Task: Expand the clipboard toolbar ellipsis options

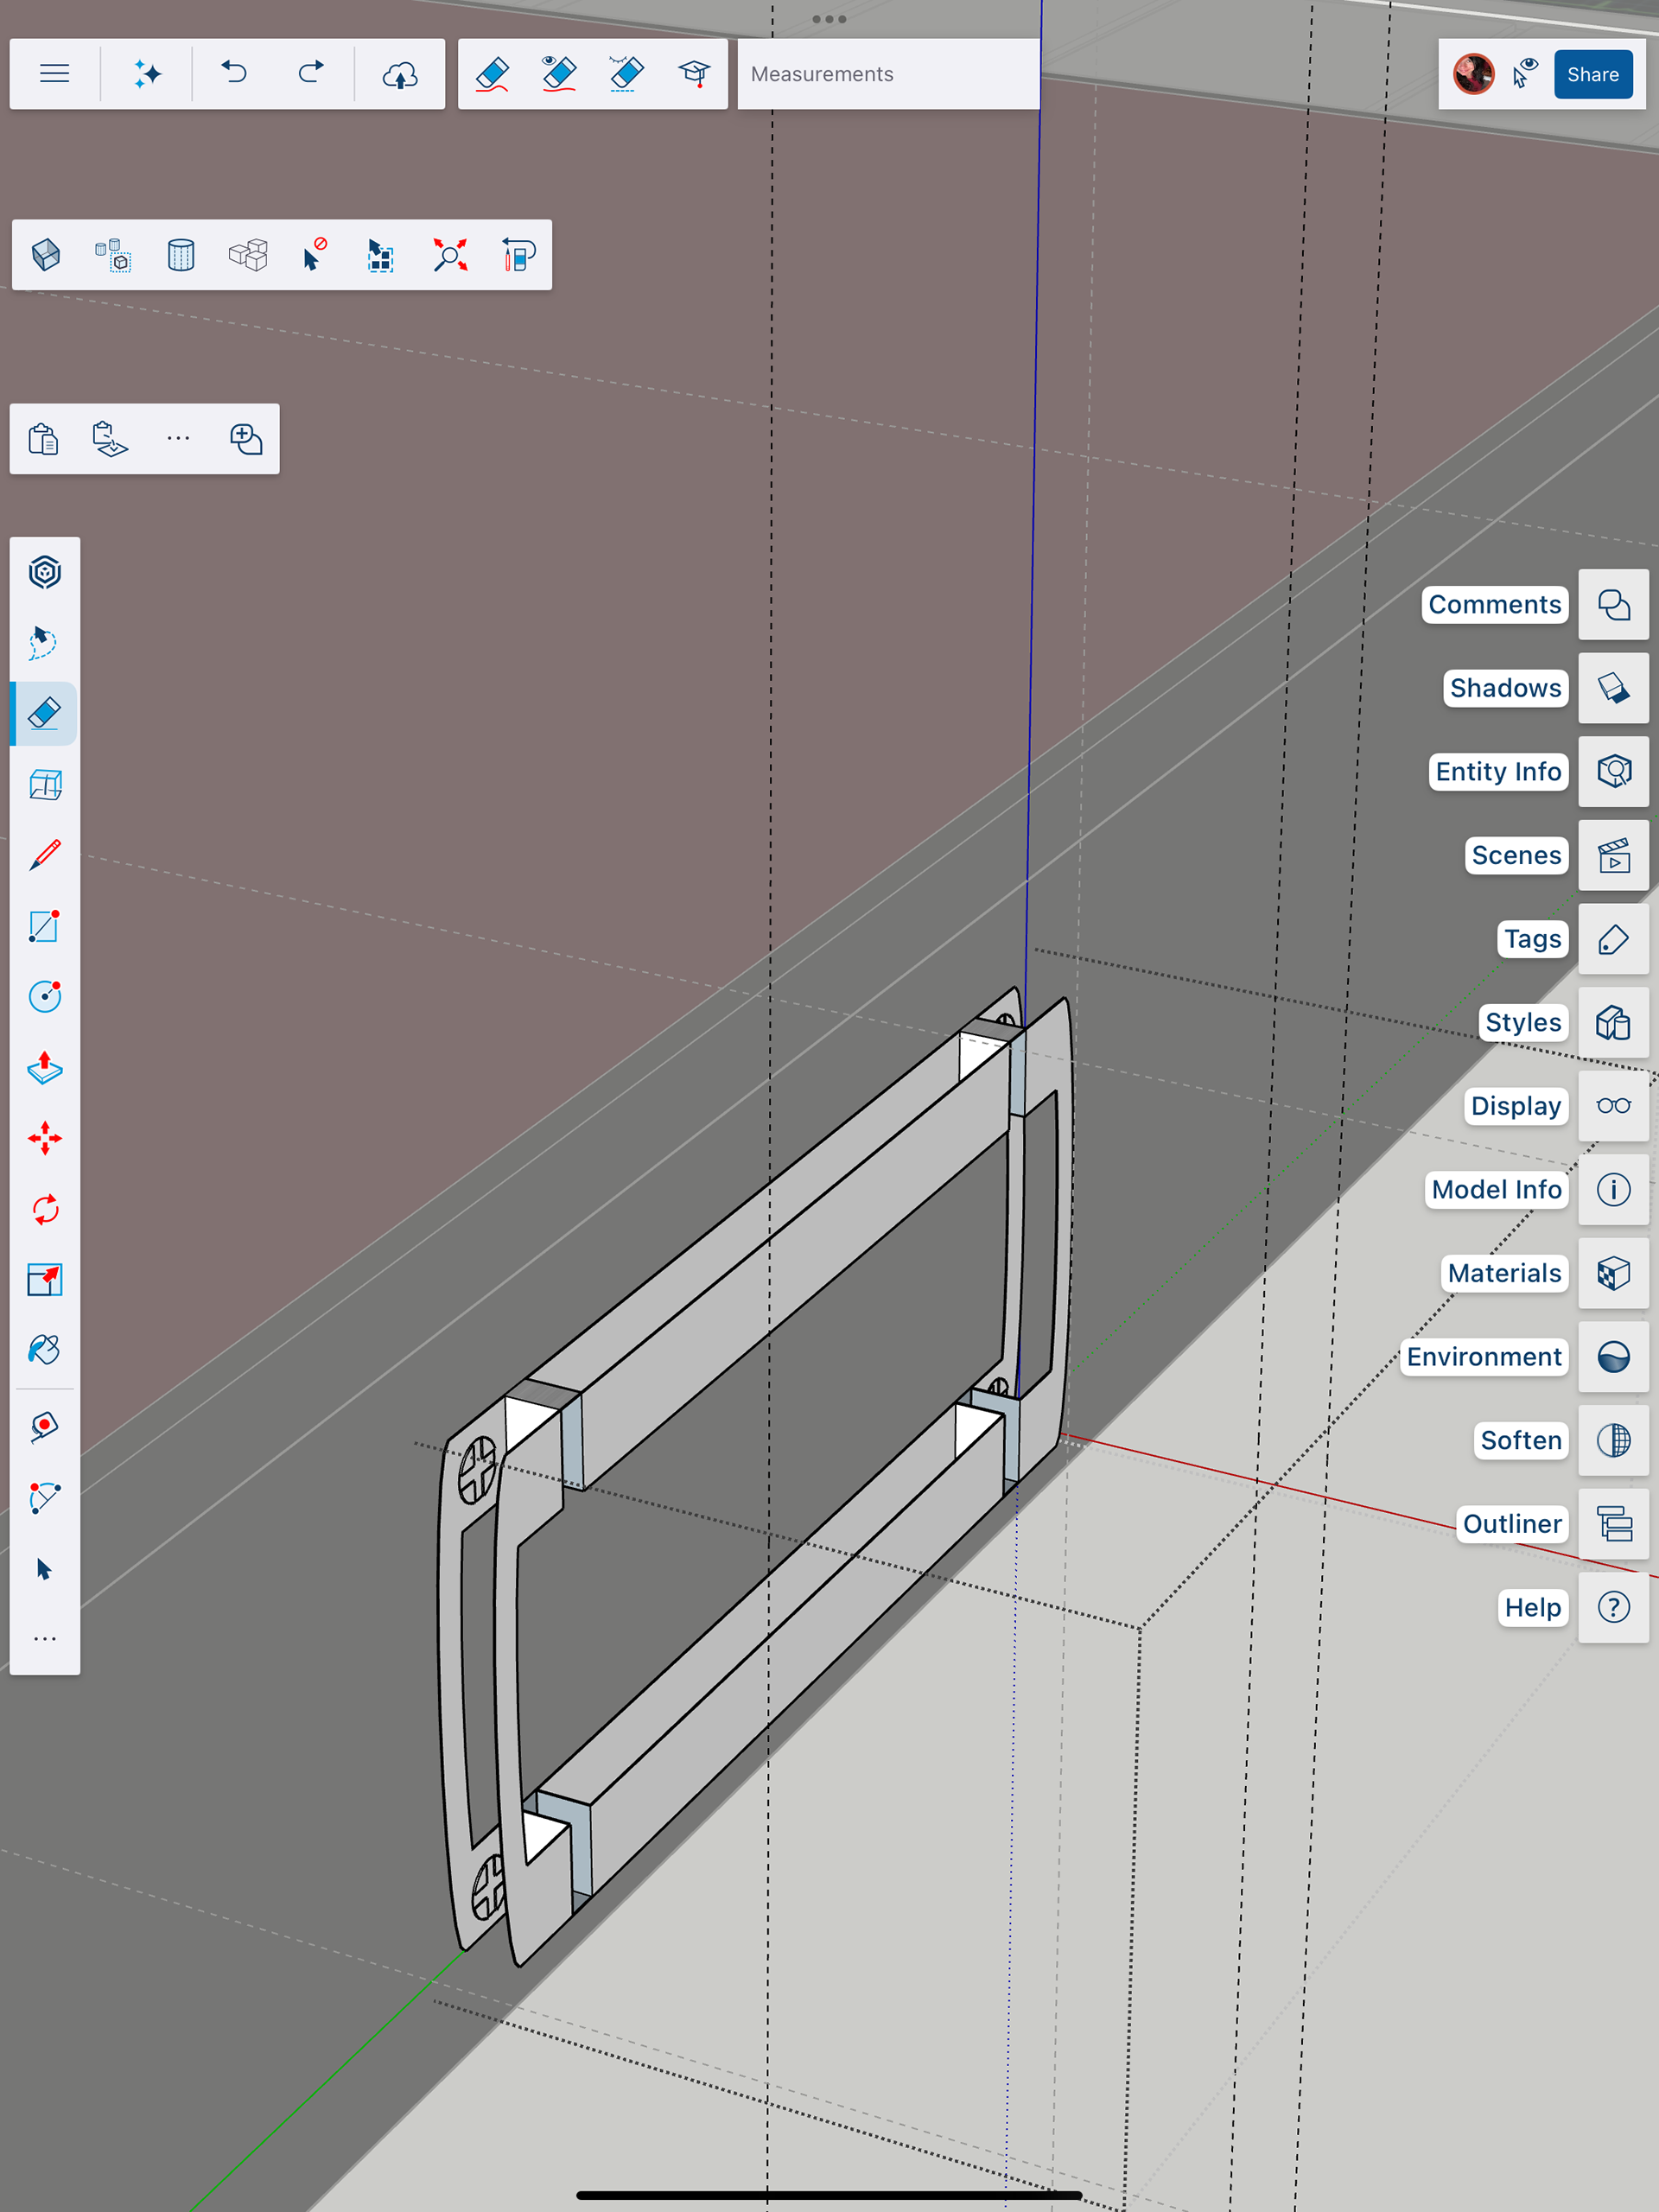Action: [x=178, y=439]
